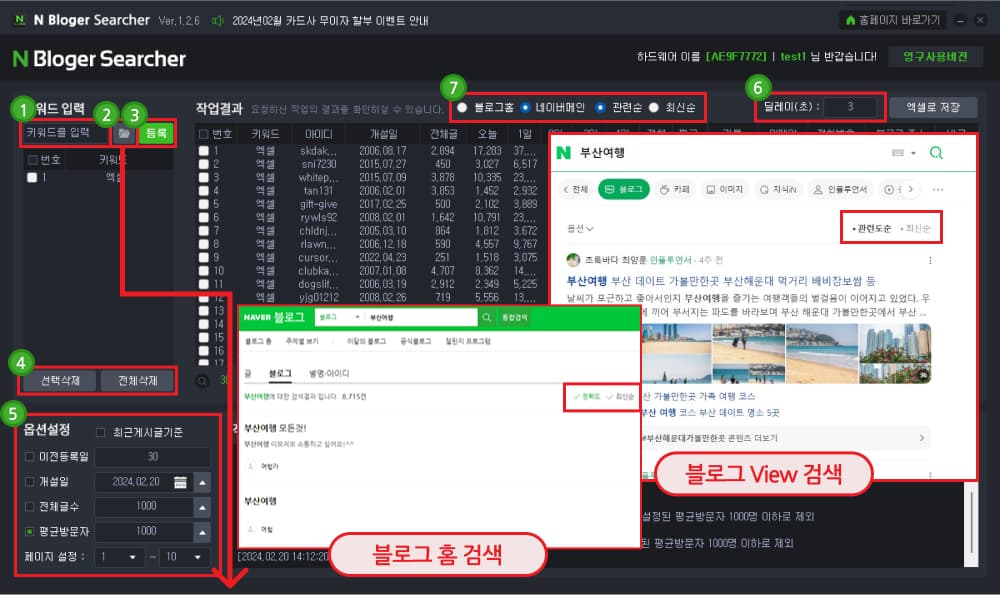Click the up arrow beside 개설일 date
This screenshot has width=1000, height=596.
coord(202,482)
